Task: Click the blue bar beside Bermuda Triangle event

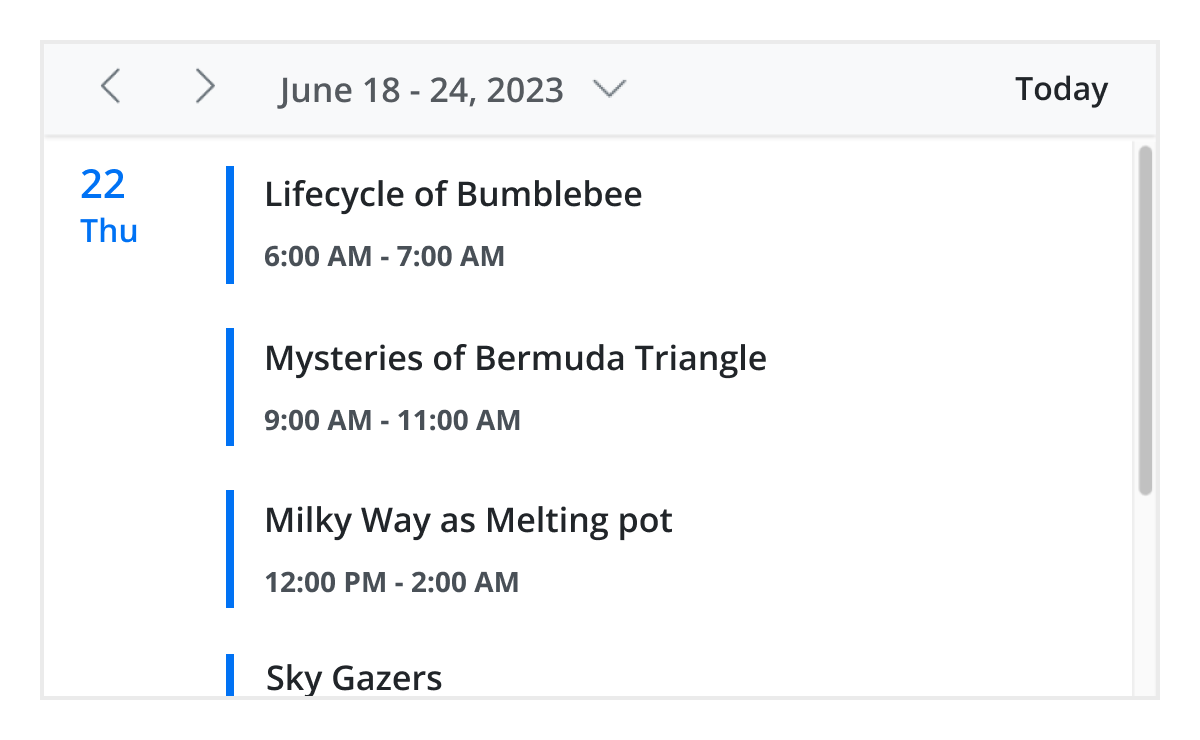Action: click(x=230, y=386)
